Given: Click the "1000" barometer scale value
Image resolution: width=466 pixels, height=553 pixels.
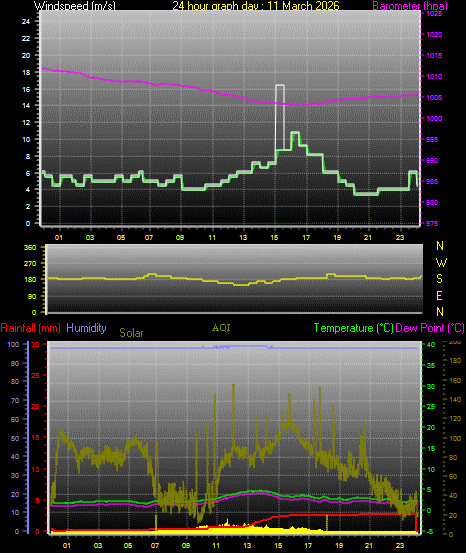Looking at the screenshot, I should pos(434,118).
